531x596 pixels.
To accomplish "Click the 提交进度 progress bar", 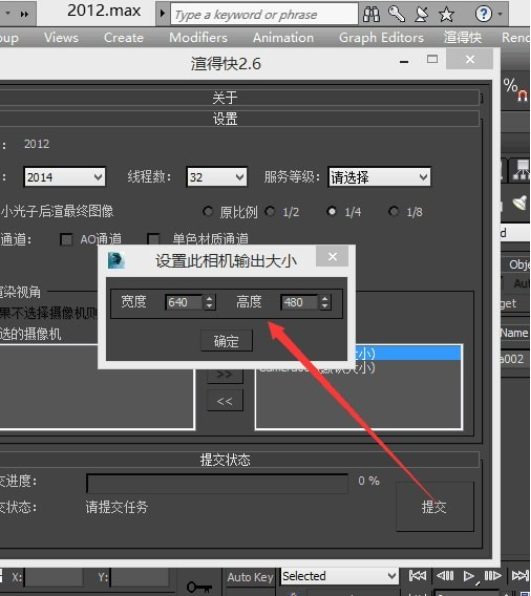I will pos(217,483).
